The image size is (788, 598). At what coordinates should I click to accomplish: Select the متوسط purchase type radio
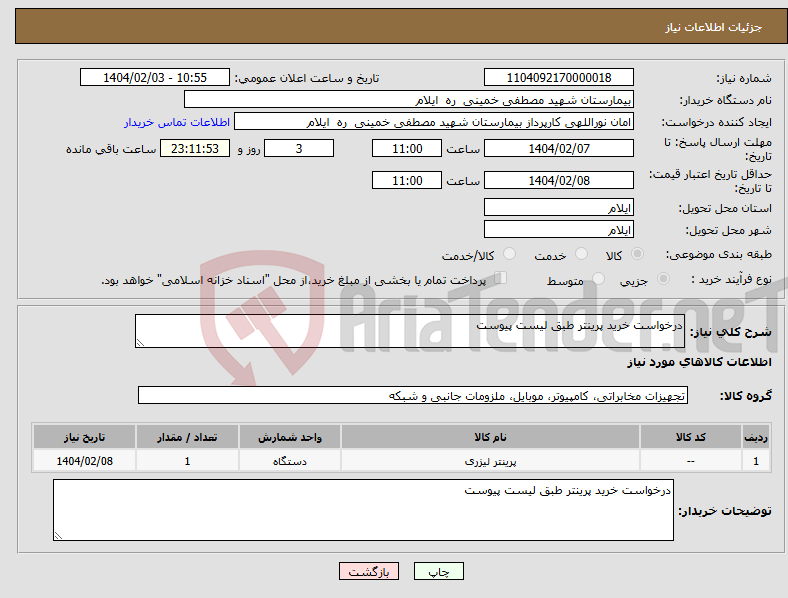tap(598, 278)
